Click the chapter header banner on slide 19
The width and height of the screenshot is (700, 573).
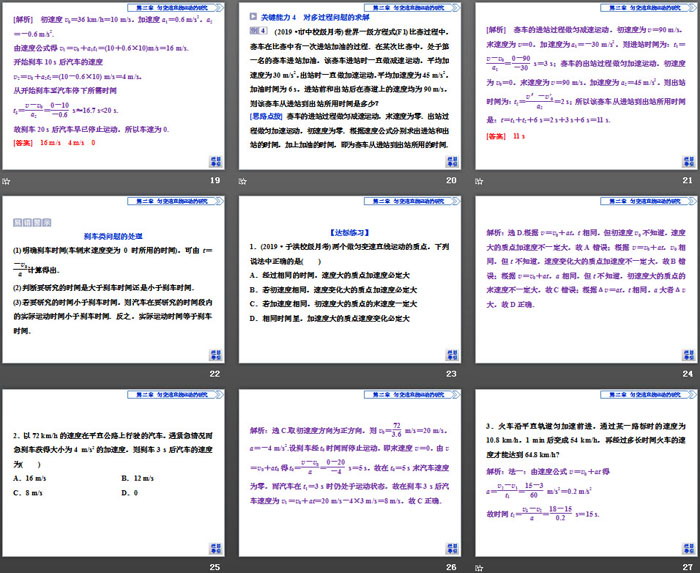click(x=175, y=8)
